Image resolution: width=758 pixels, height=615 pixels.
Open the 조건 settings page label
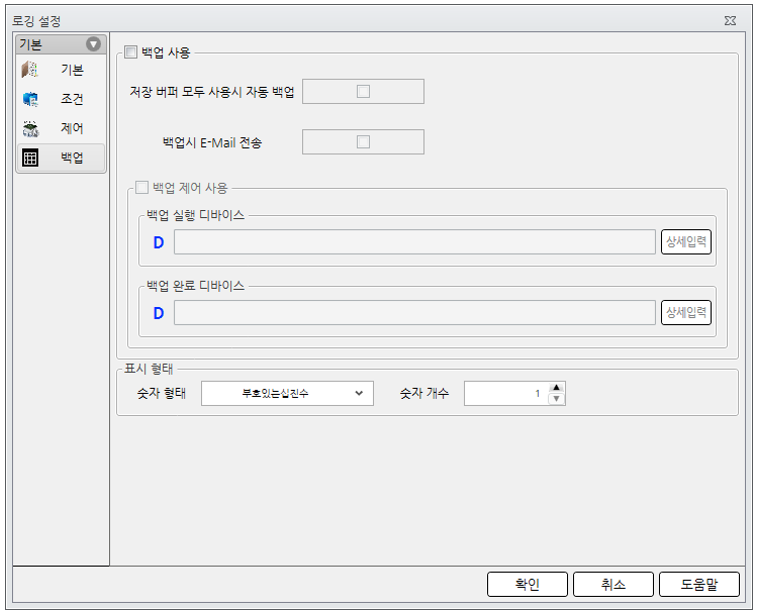coord(72,99)
